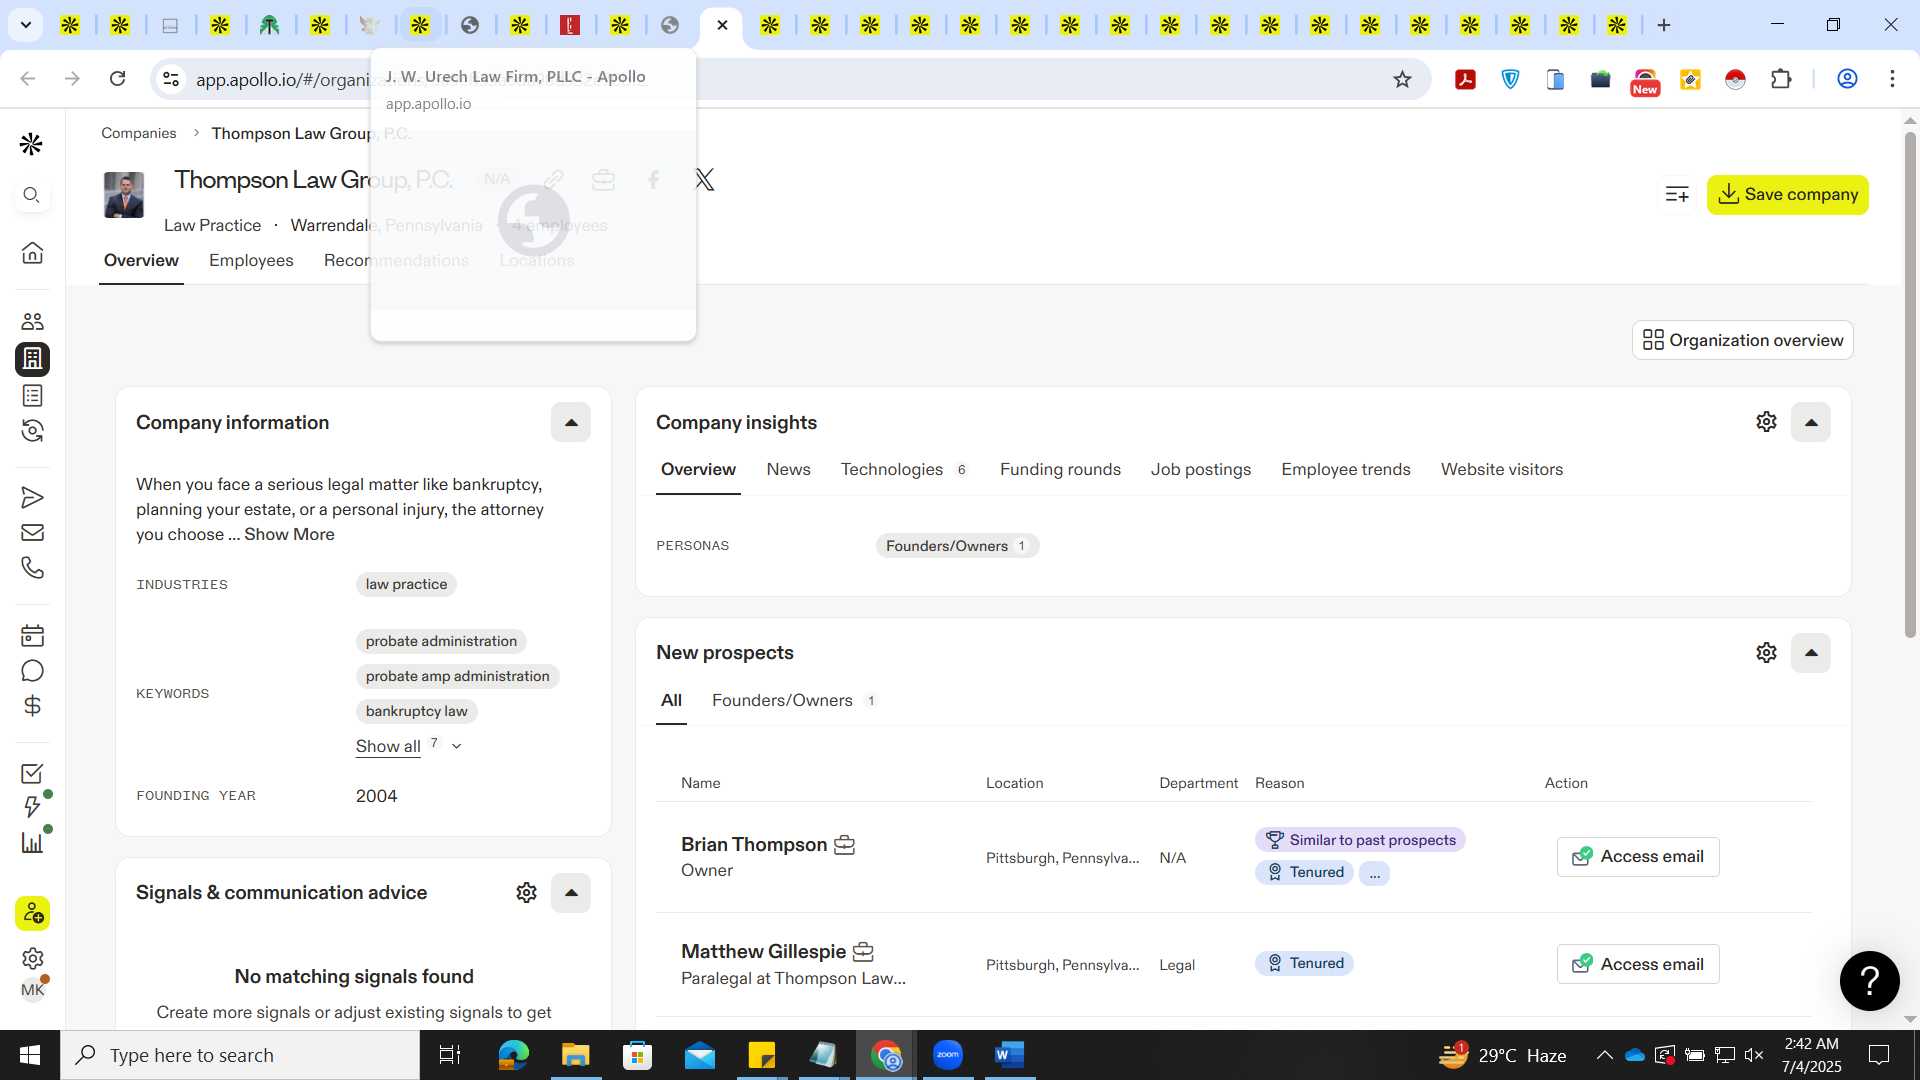Access email for Matthew Gillespie
This screenshot has height=1080, width=1920.
[x=1637, y=964]
